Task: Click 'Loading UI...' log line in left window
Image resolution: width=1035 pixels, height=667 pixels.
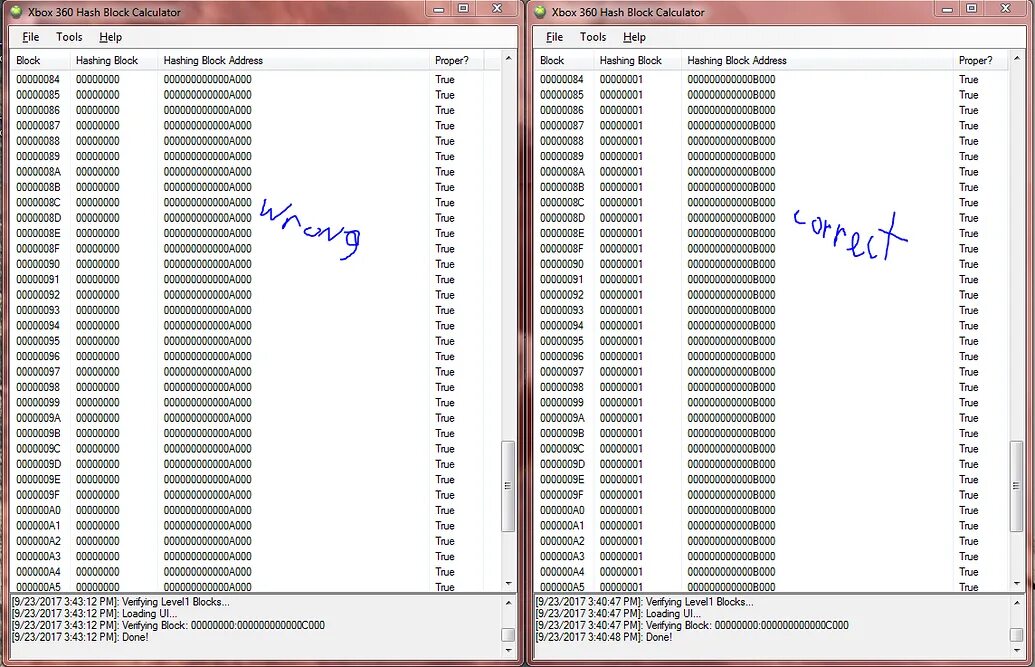Action: [94, 614]
